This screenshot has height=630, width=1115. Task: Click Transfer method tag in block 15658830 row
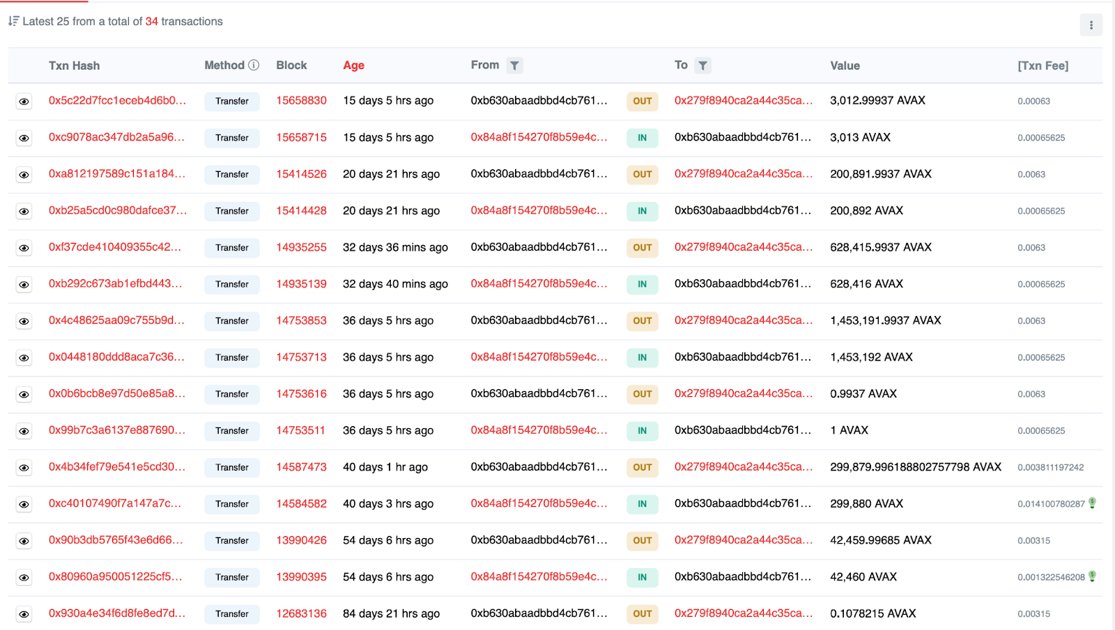pos(232,101)
